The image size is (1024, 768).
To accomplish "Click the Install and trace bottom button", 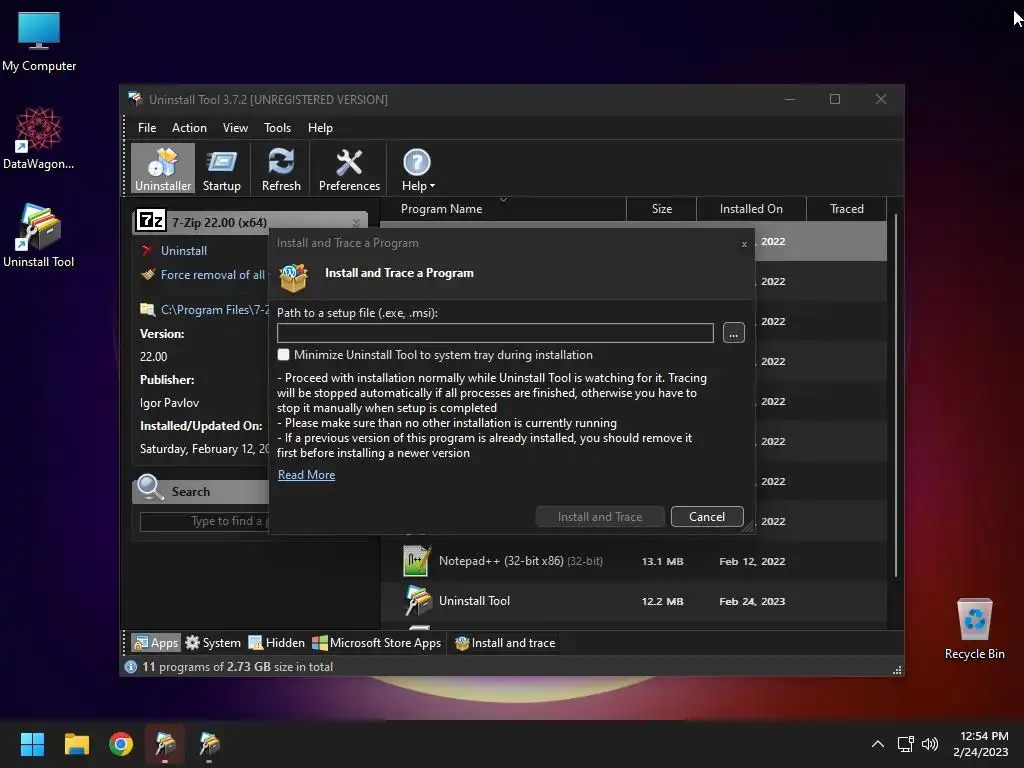I will pyautogui.click(x=505, y=643).
